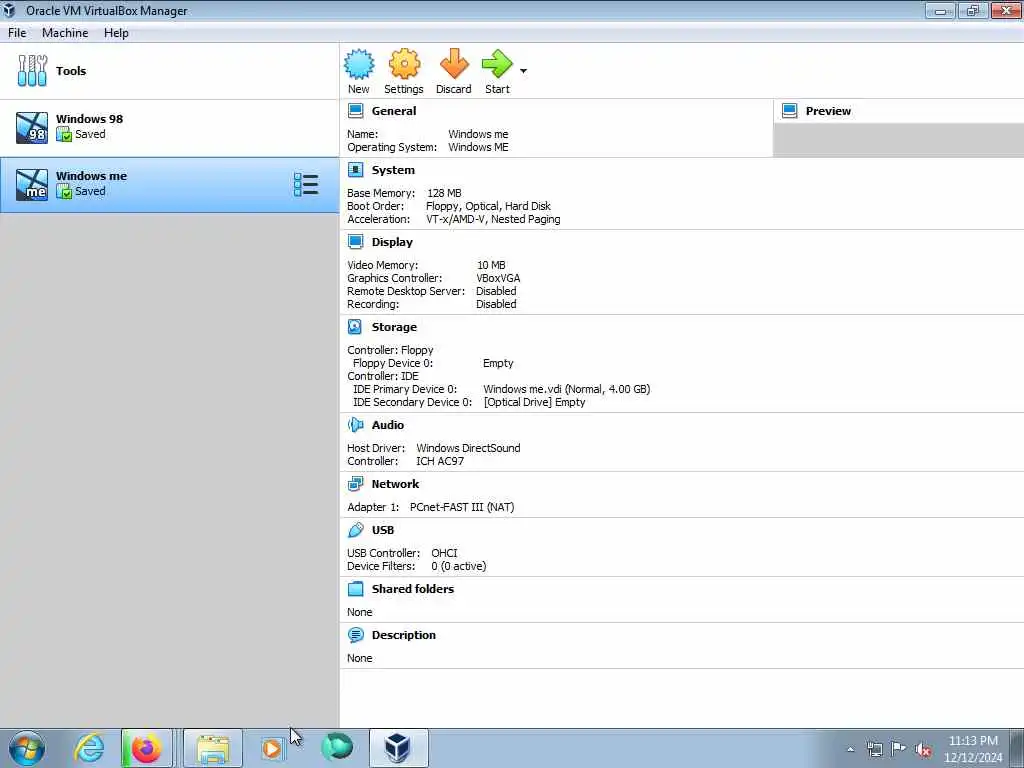Click the USB section header

(x=383, y=530)
